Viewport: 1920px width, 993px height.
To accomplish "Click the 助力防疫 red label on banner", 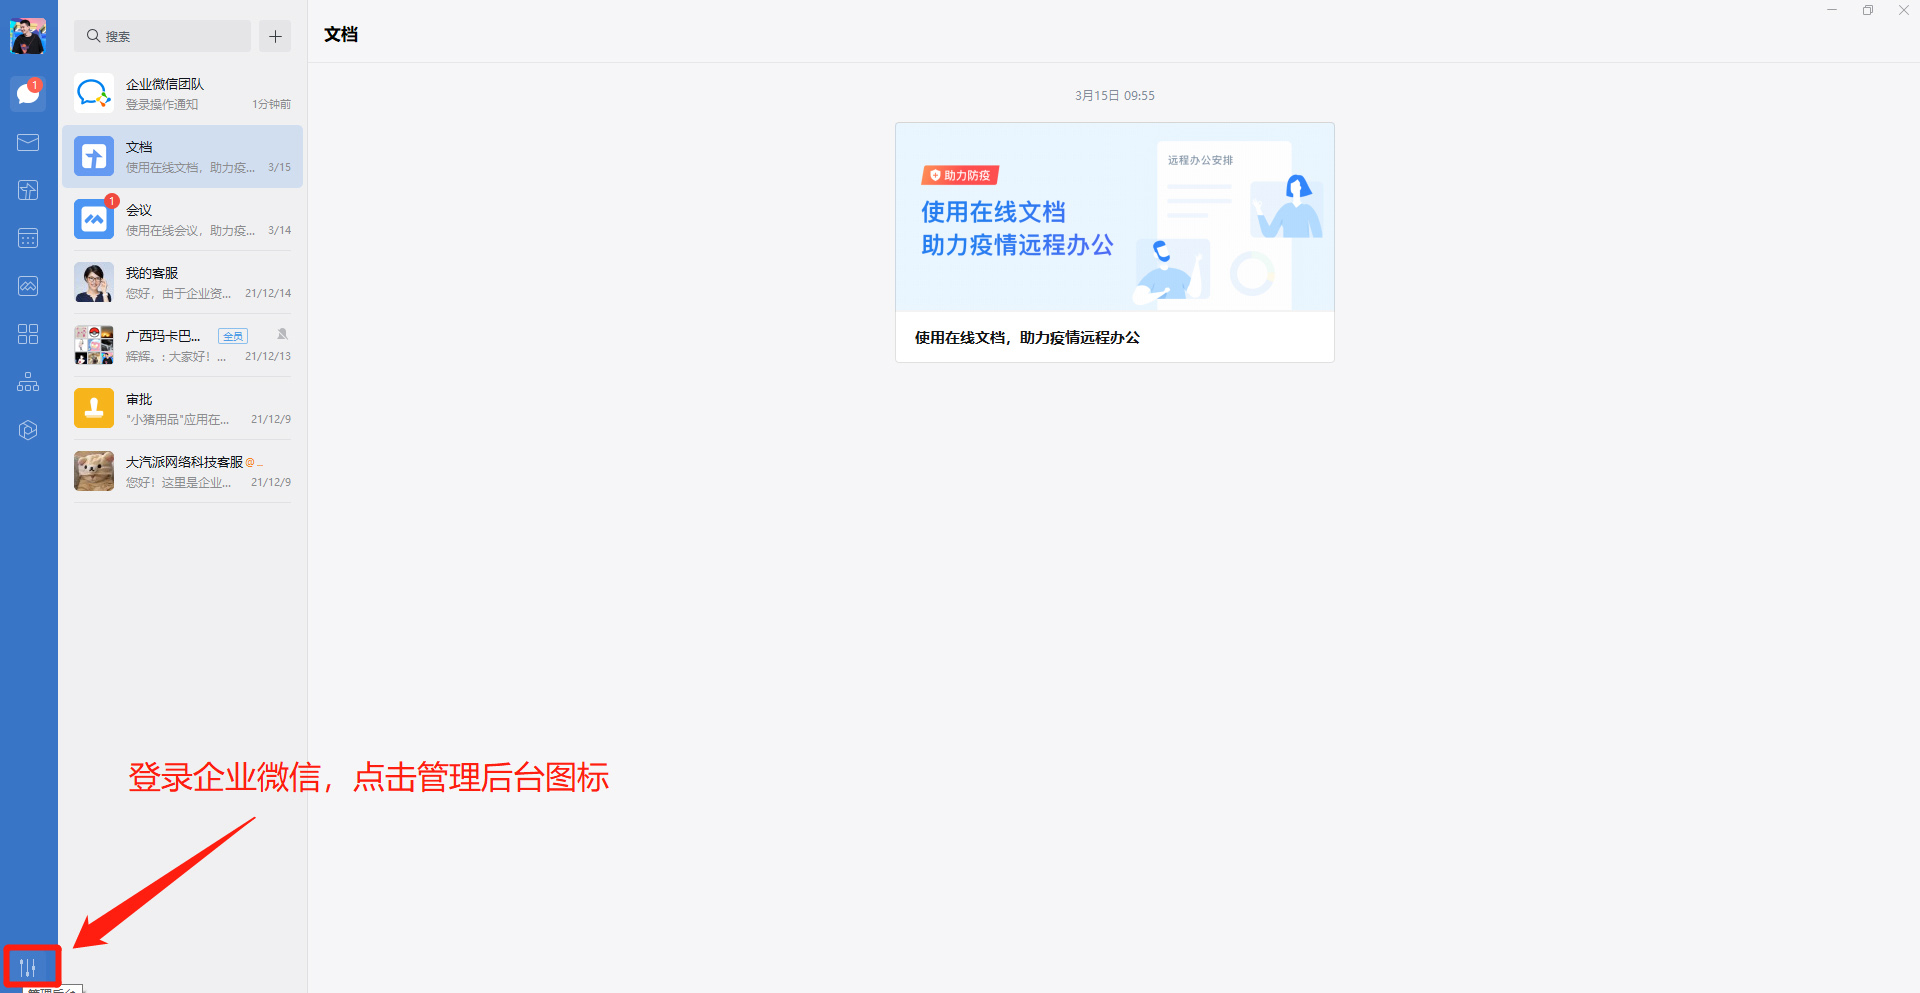I will tap(960, 175).
